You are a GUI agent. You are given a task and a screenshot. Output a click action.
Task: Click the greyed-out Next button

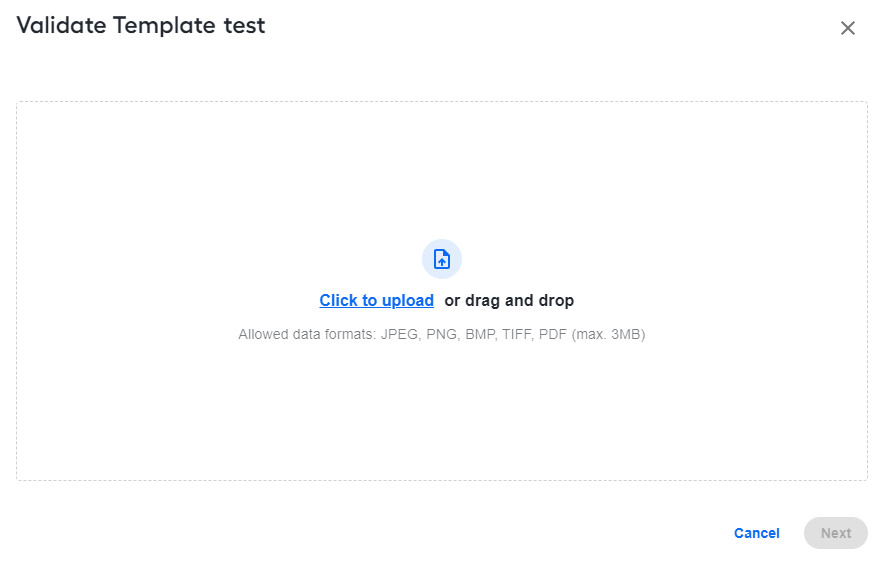[x=836, y=533]
